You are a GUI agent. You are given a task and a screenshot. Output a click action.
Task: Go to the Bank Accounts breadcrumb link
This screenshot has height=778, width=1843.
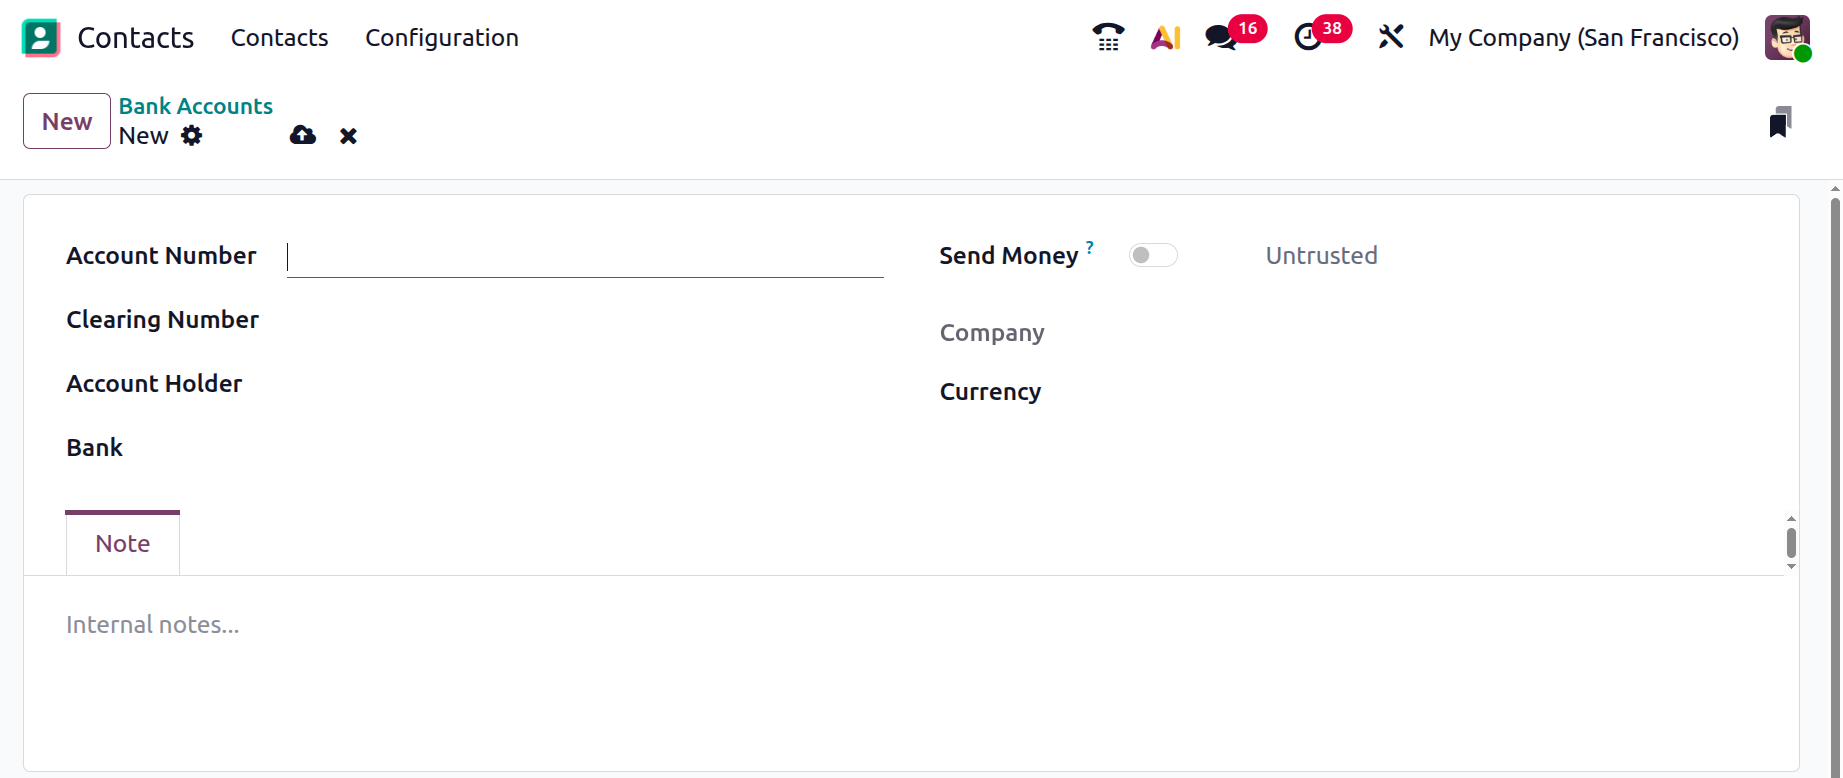coord(196,106)
